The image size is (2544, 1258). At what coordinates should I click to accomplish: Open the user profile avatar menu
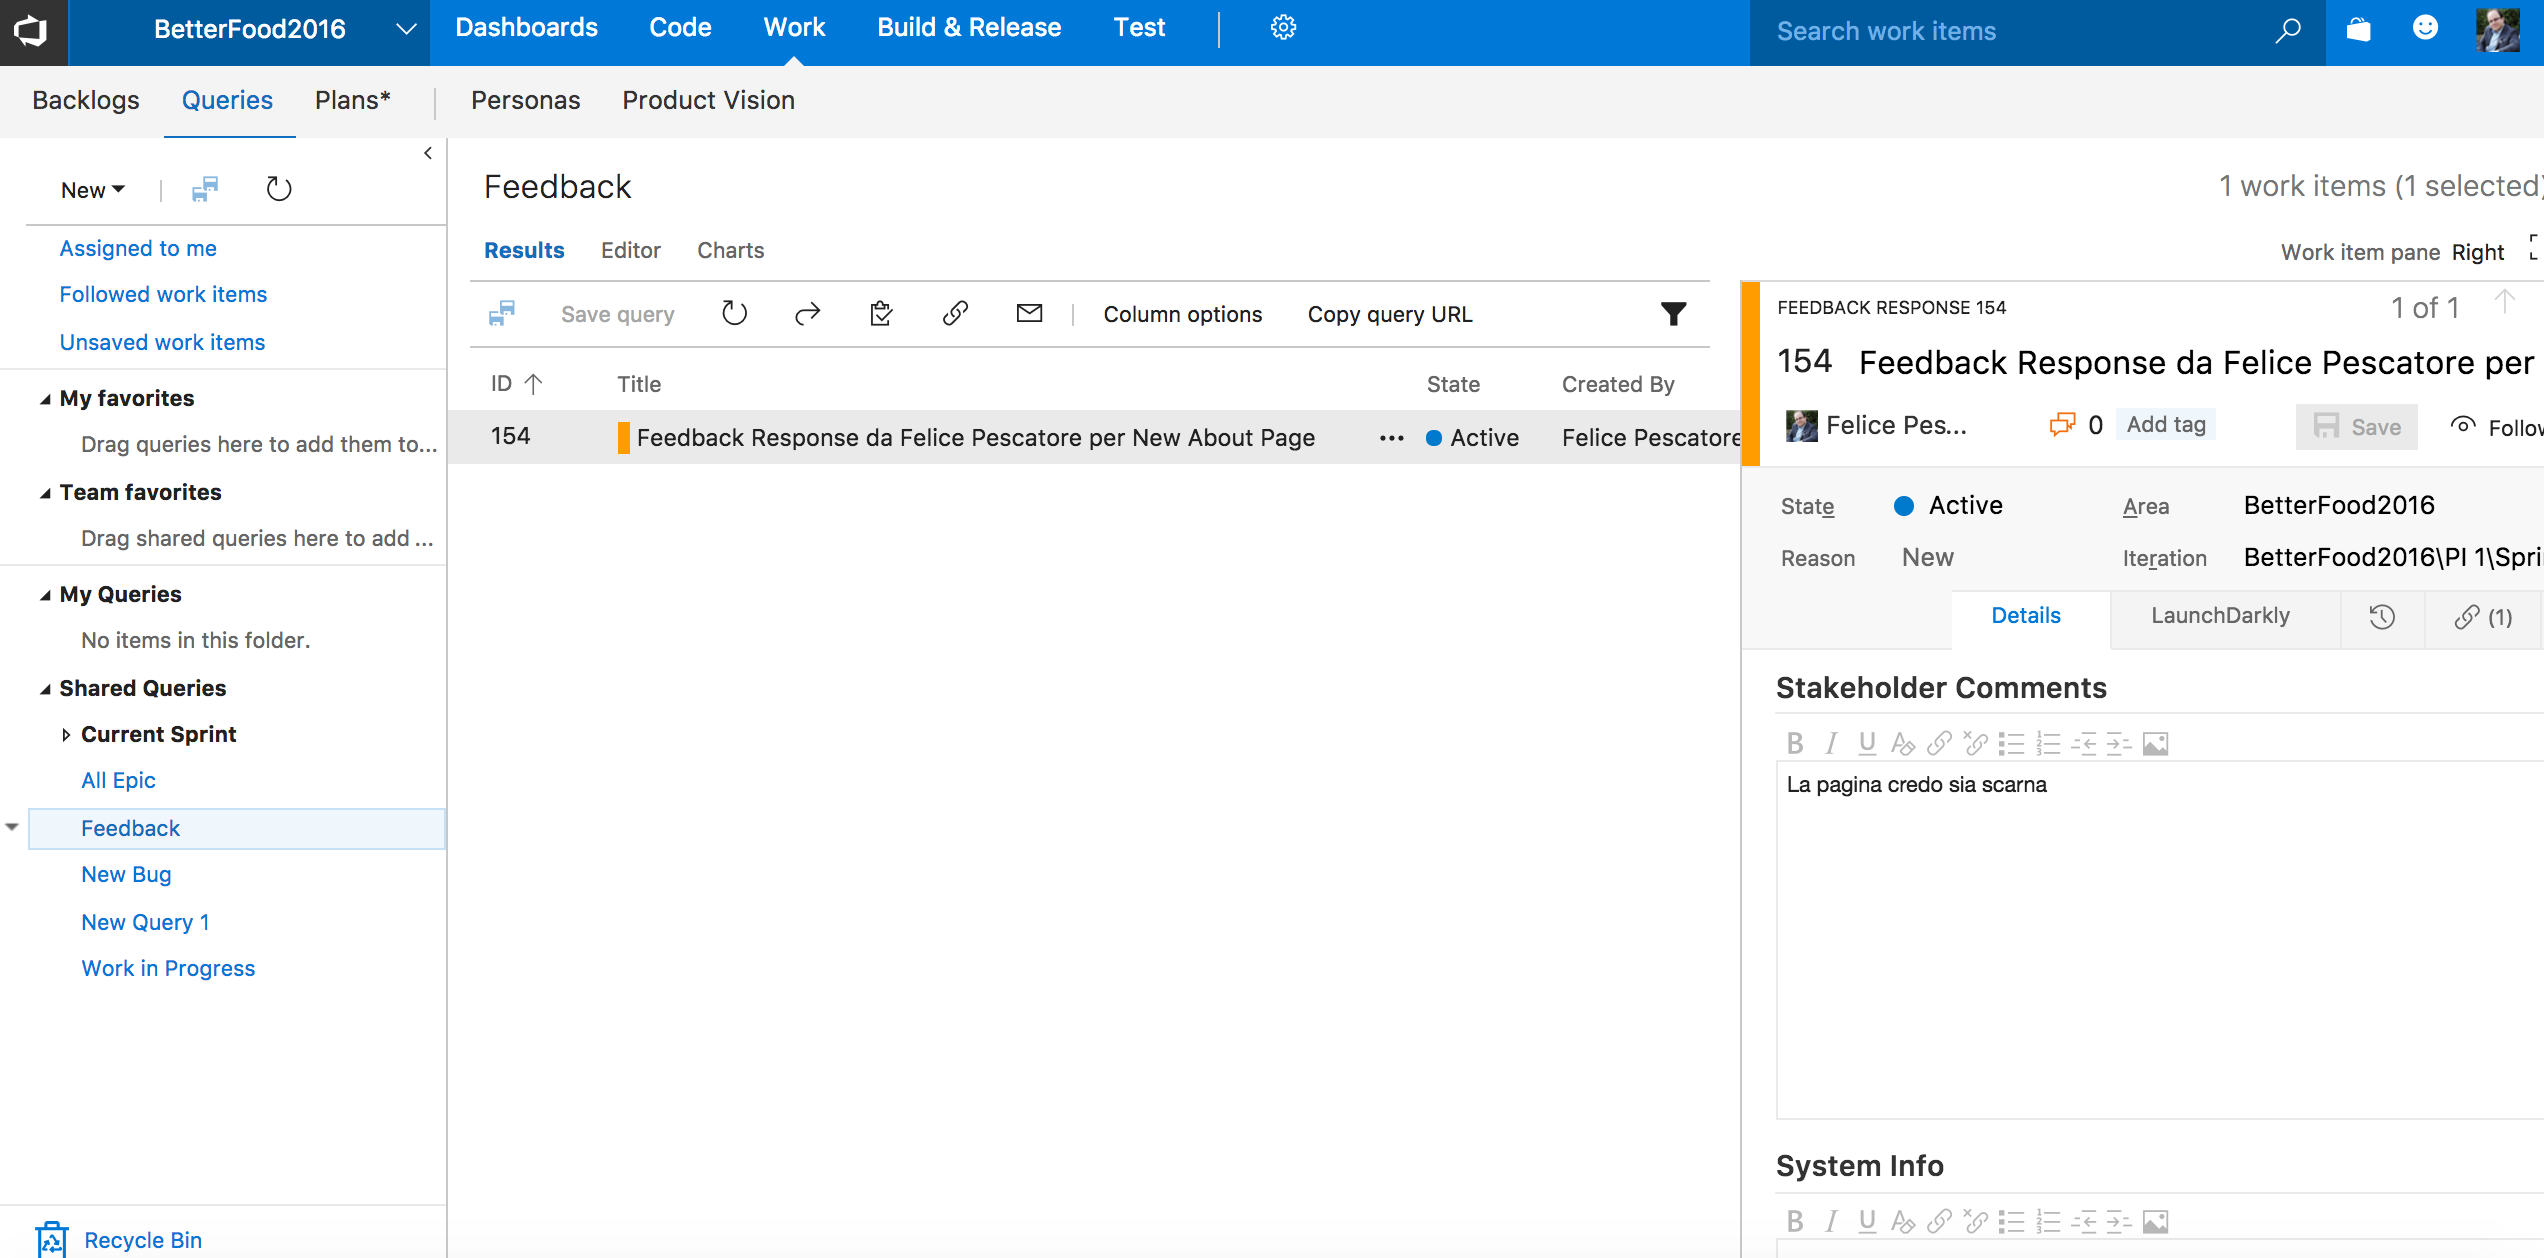pos(2497,30)
